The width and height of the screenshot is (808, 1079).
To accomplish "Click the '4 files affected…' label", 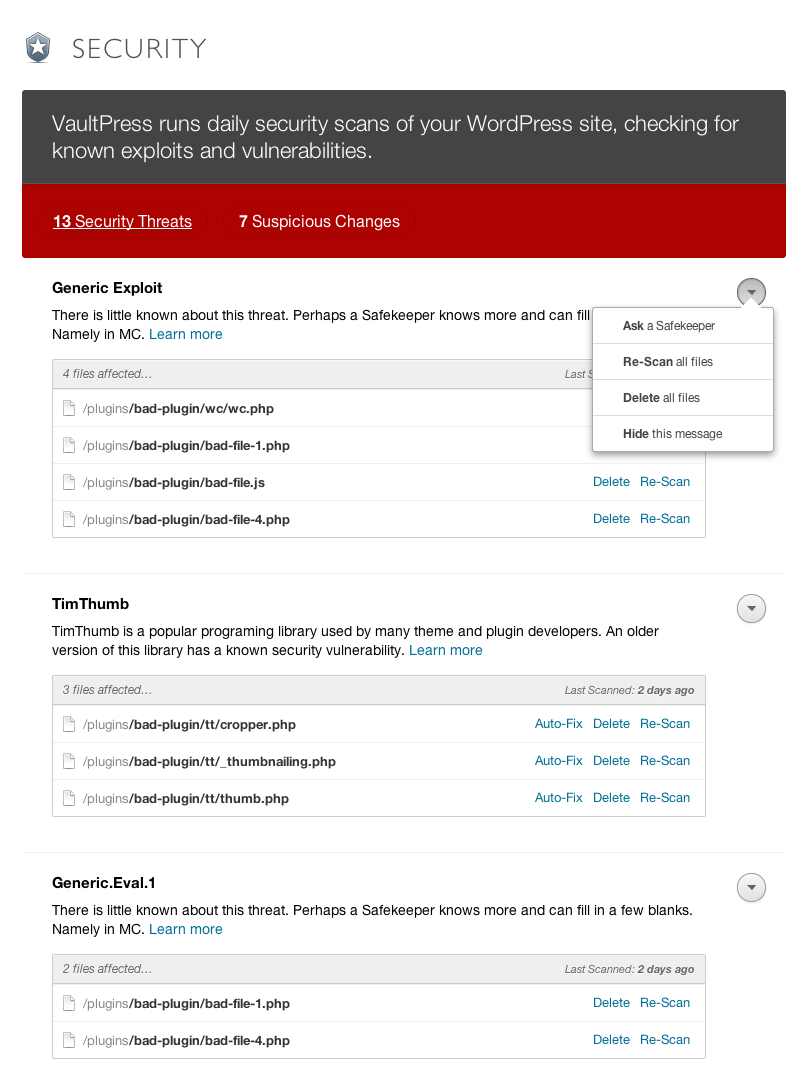I will click(x=107, y=374).
